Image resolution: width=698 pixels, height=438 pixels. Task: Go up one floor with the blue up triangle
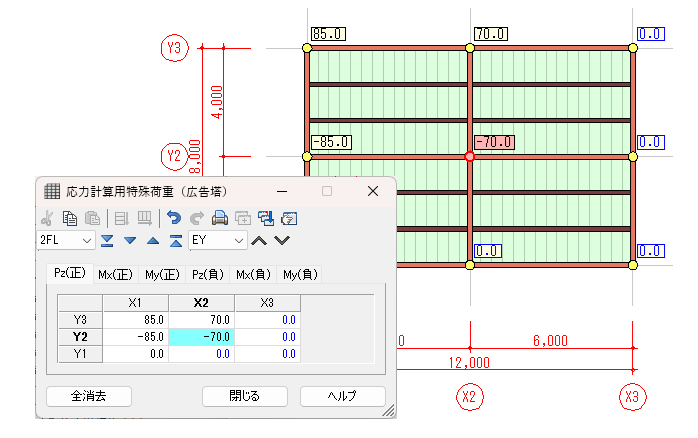(x=153, y=241)
